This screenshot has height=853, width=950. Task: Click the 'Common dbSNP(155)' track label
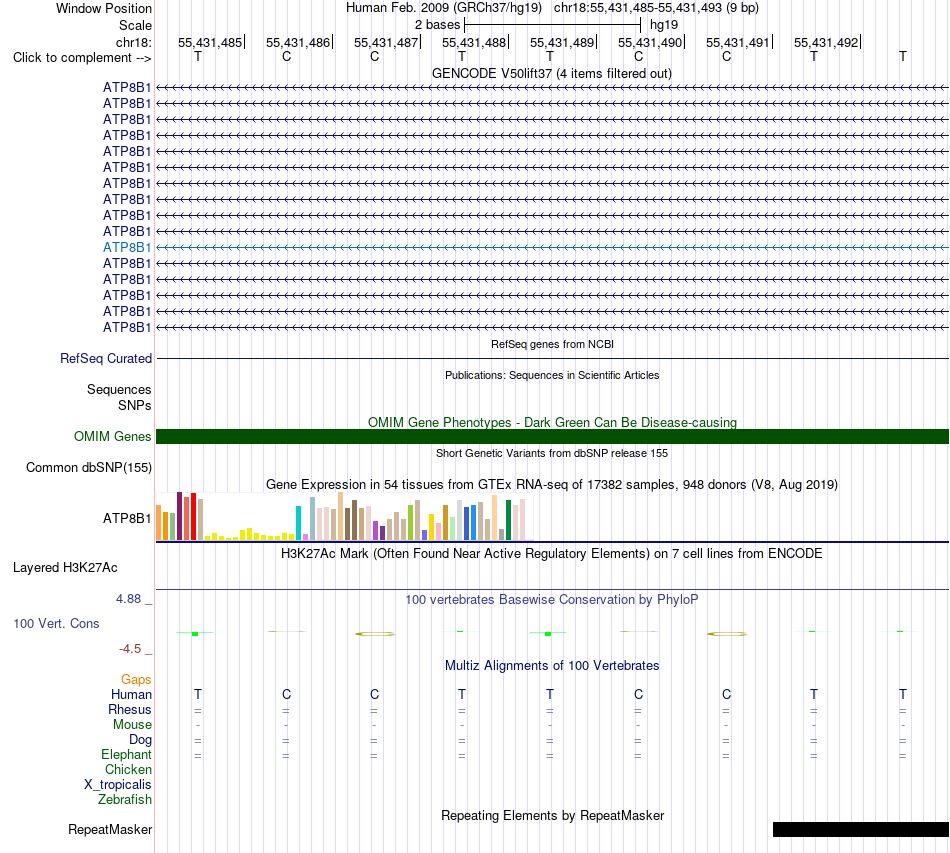click(88, 468)
